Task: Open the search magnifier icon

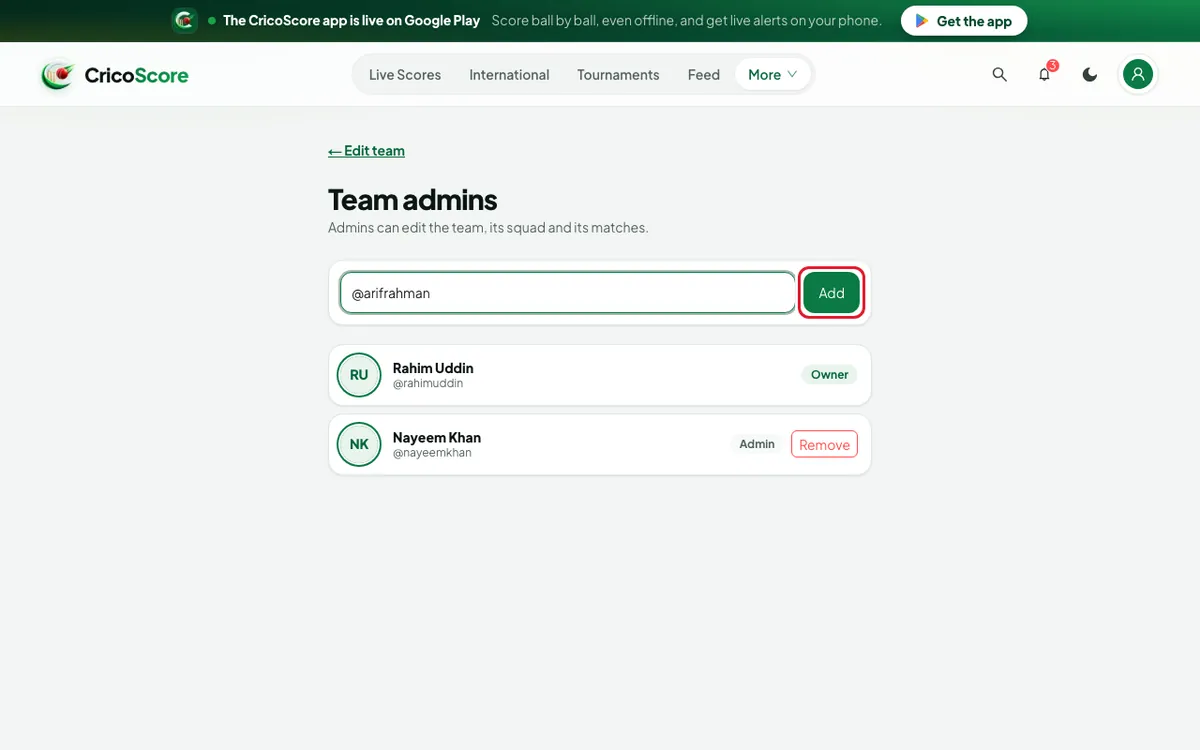Action: click(999, 75)
